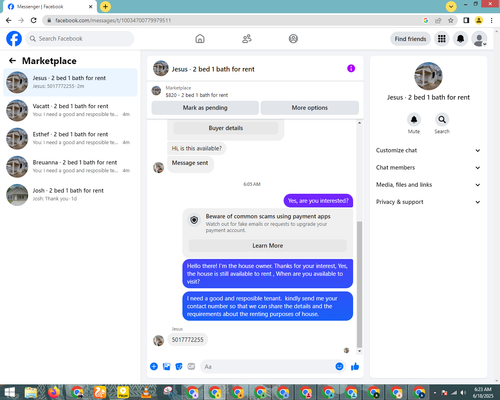Click the system clock in taskbar
The height and width of the screenshot is (400, 500).
pos(483,392)
